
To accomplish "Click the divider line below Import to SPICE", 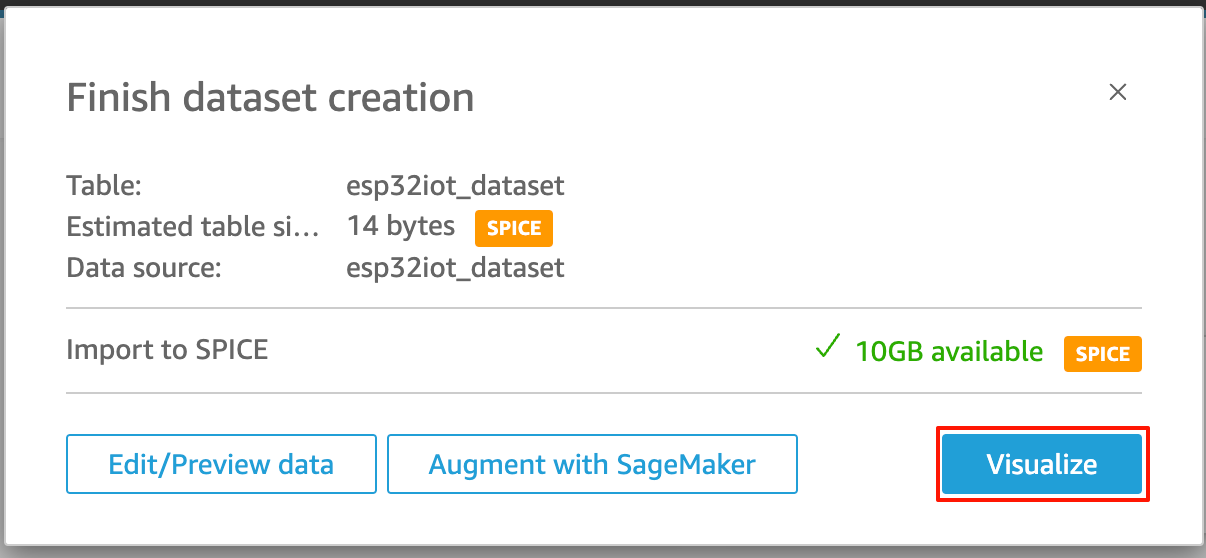I will [x=604, y=393].
